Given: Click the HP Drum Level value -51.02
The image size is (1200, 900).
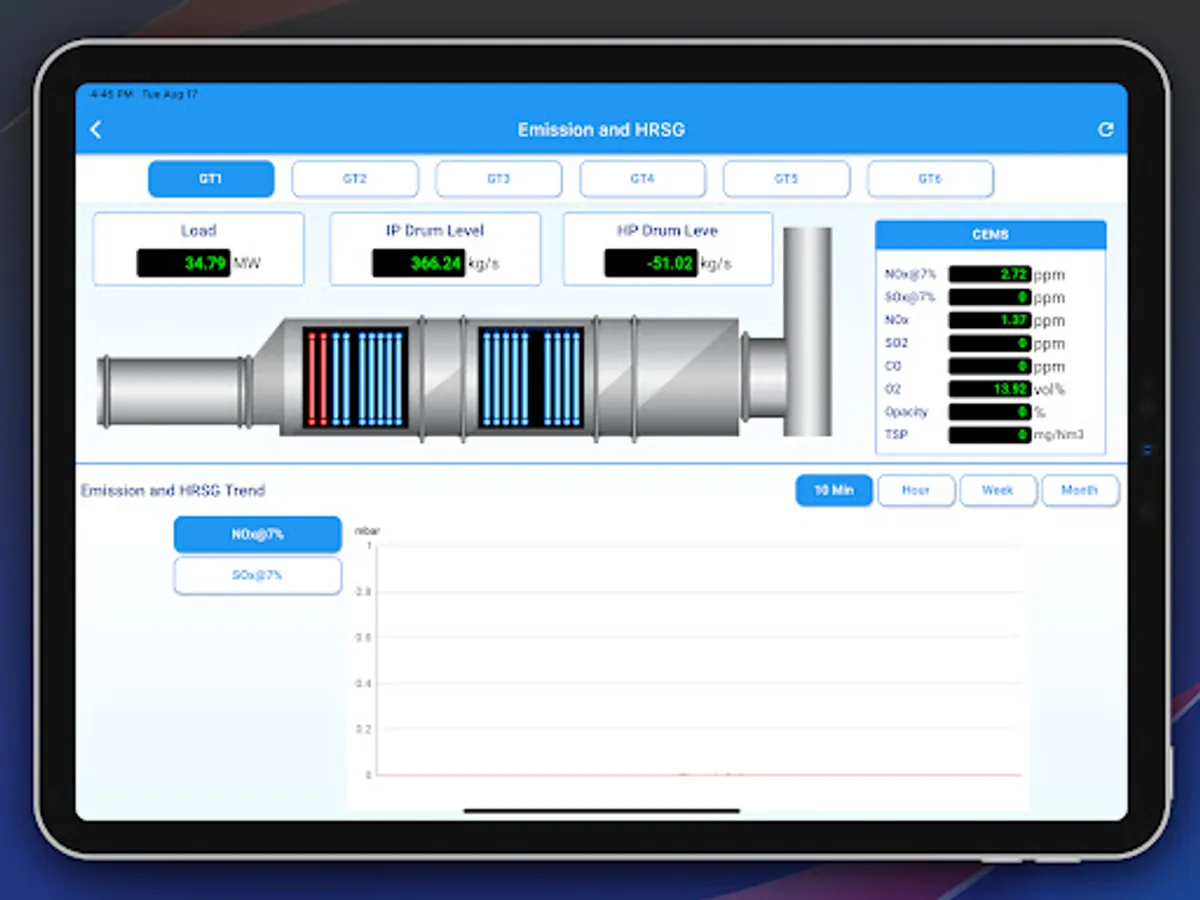Looking at the screenshot, I should pos(651,264).
